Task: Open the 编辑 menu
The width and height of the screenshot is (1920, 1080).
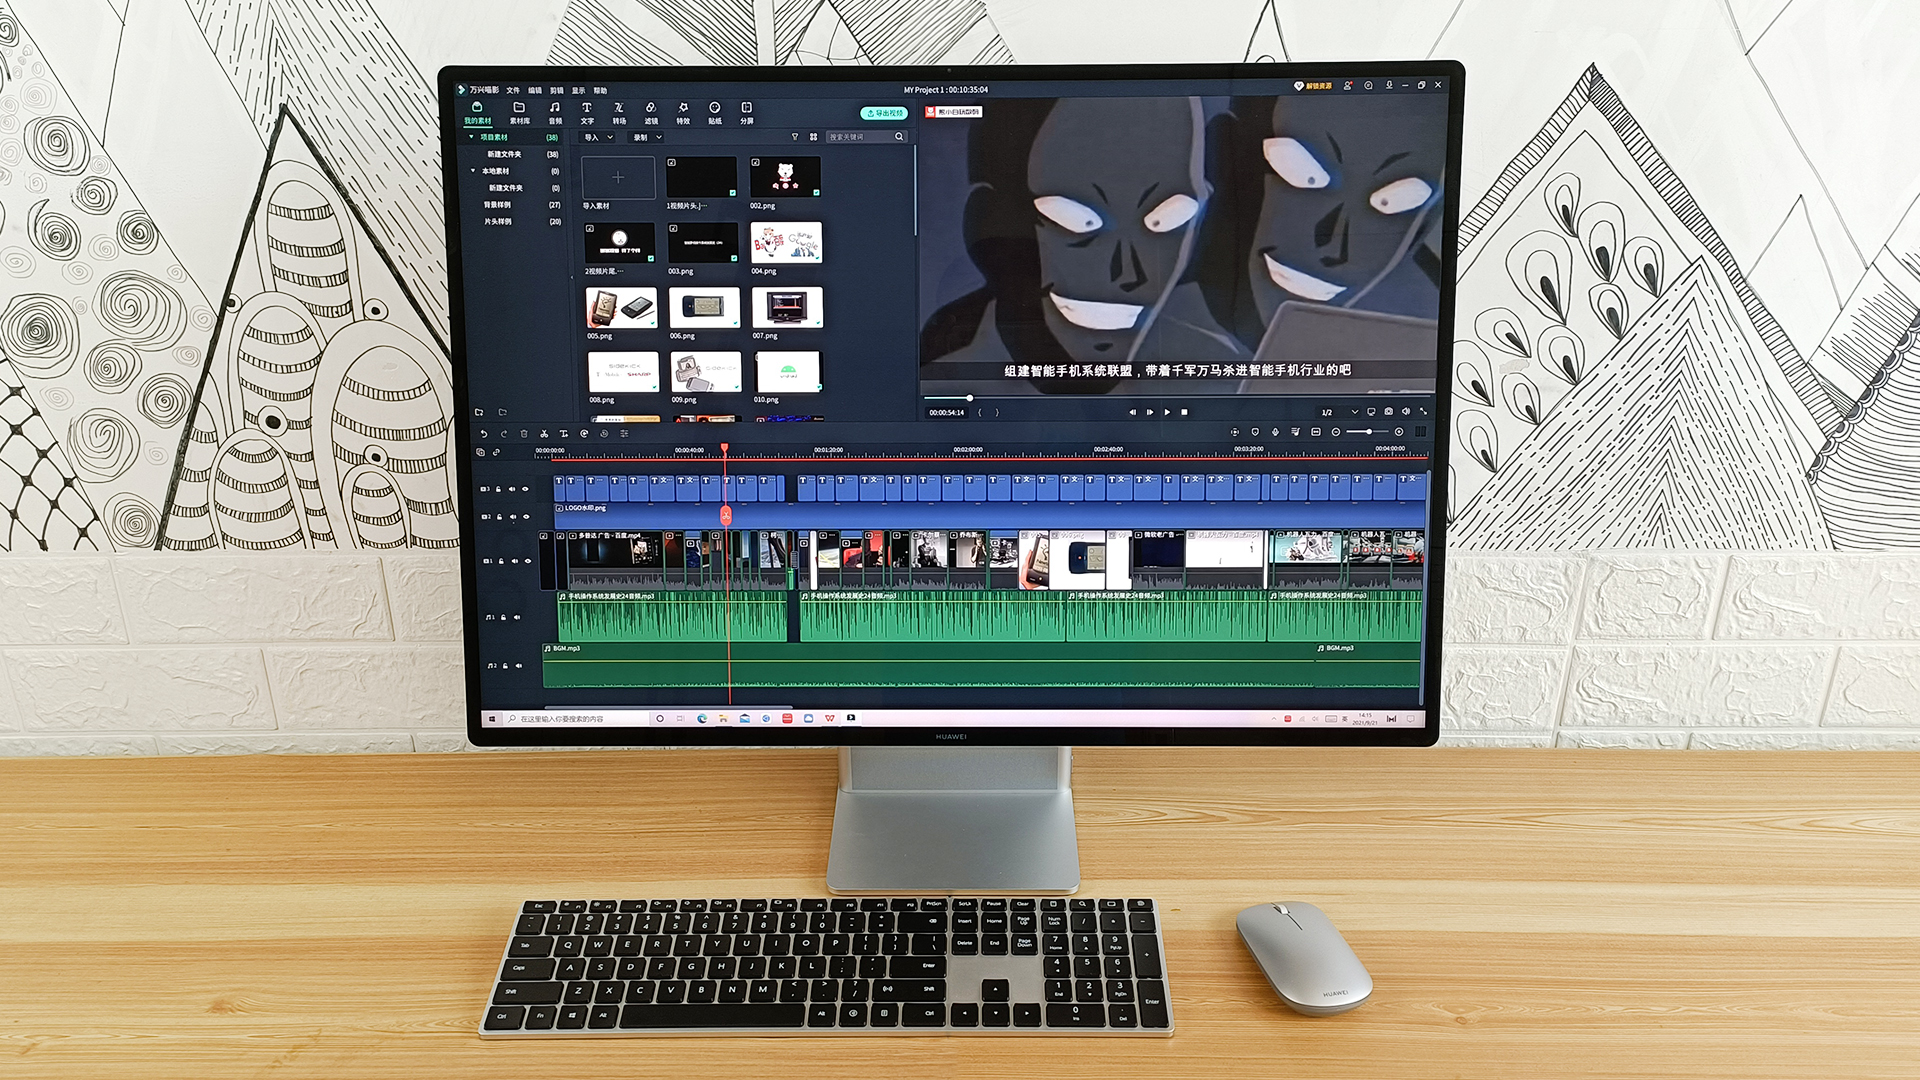Action: (x=535, y=90)
